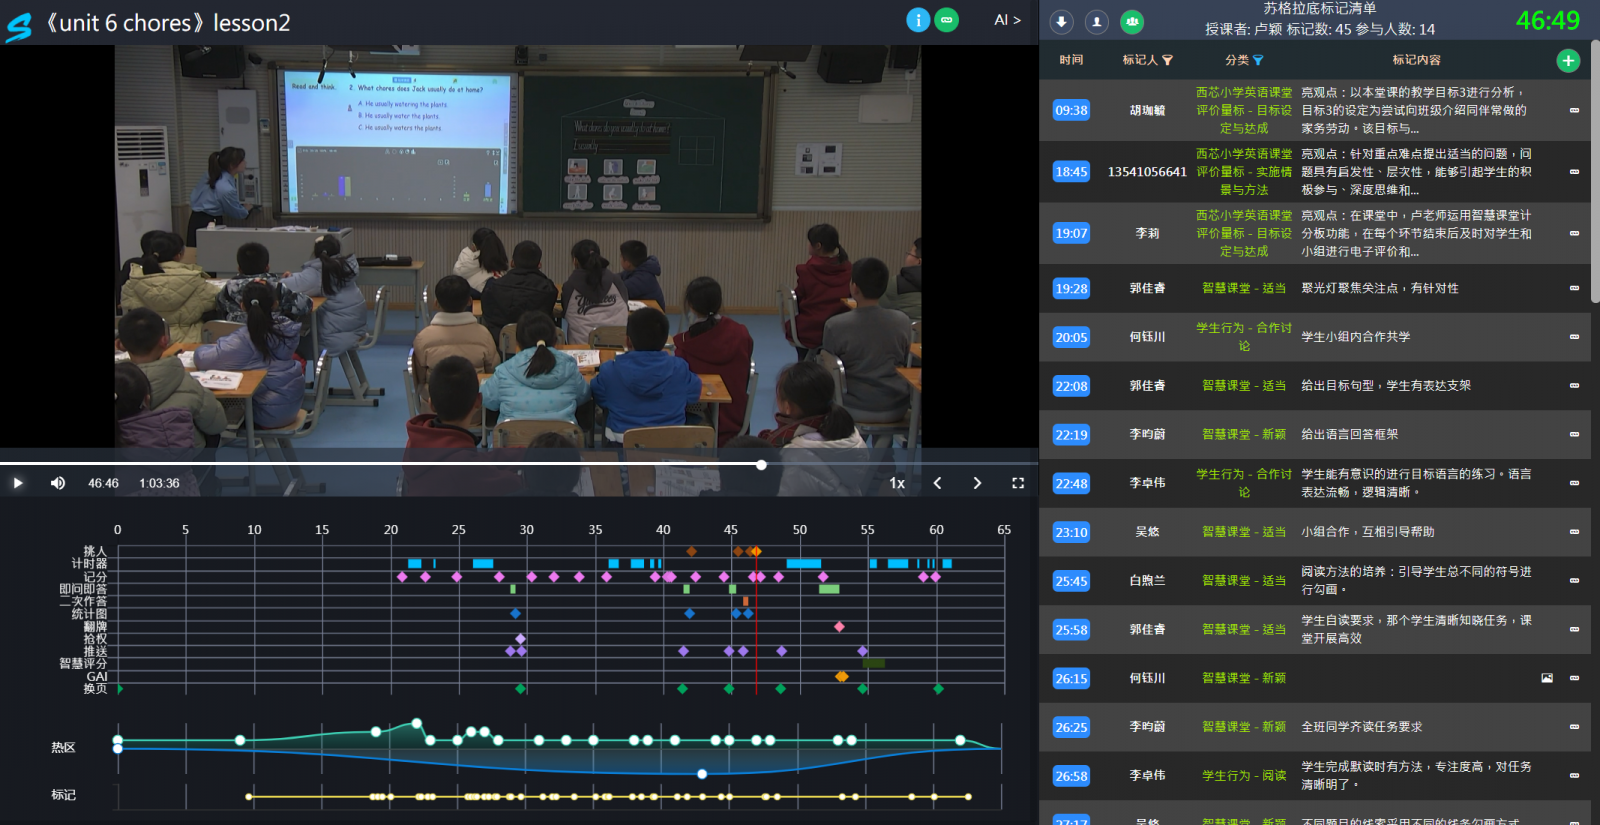Go to next video segment arrow
The height and width of the screenshot is (825, 1600).
[x=977, y=483]
